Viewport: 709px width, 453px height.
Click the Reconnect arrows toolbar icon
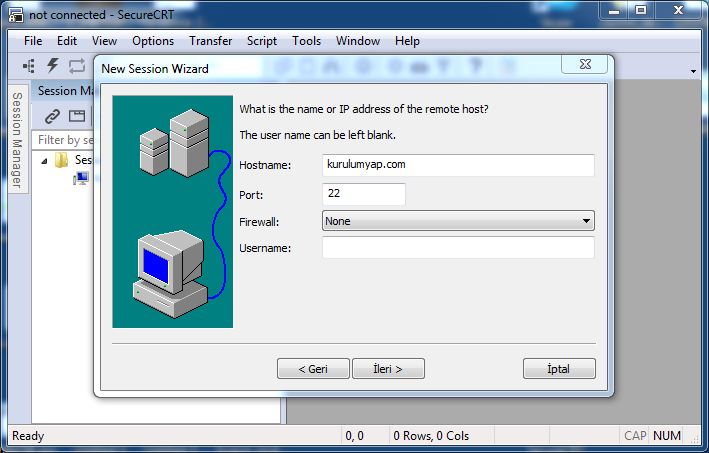click(x=77, y=66)
